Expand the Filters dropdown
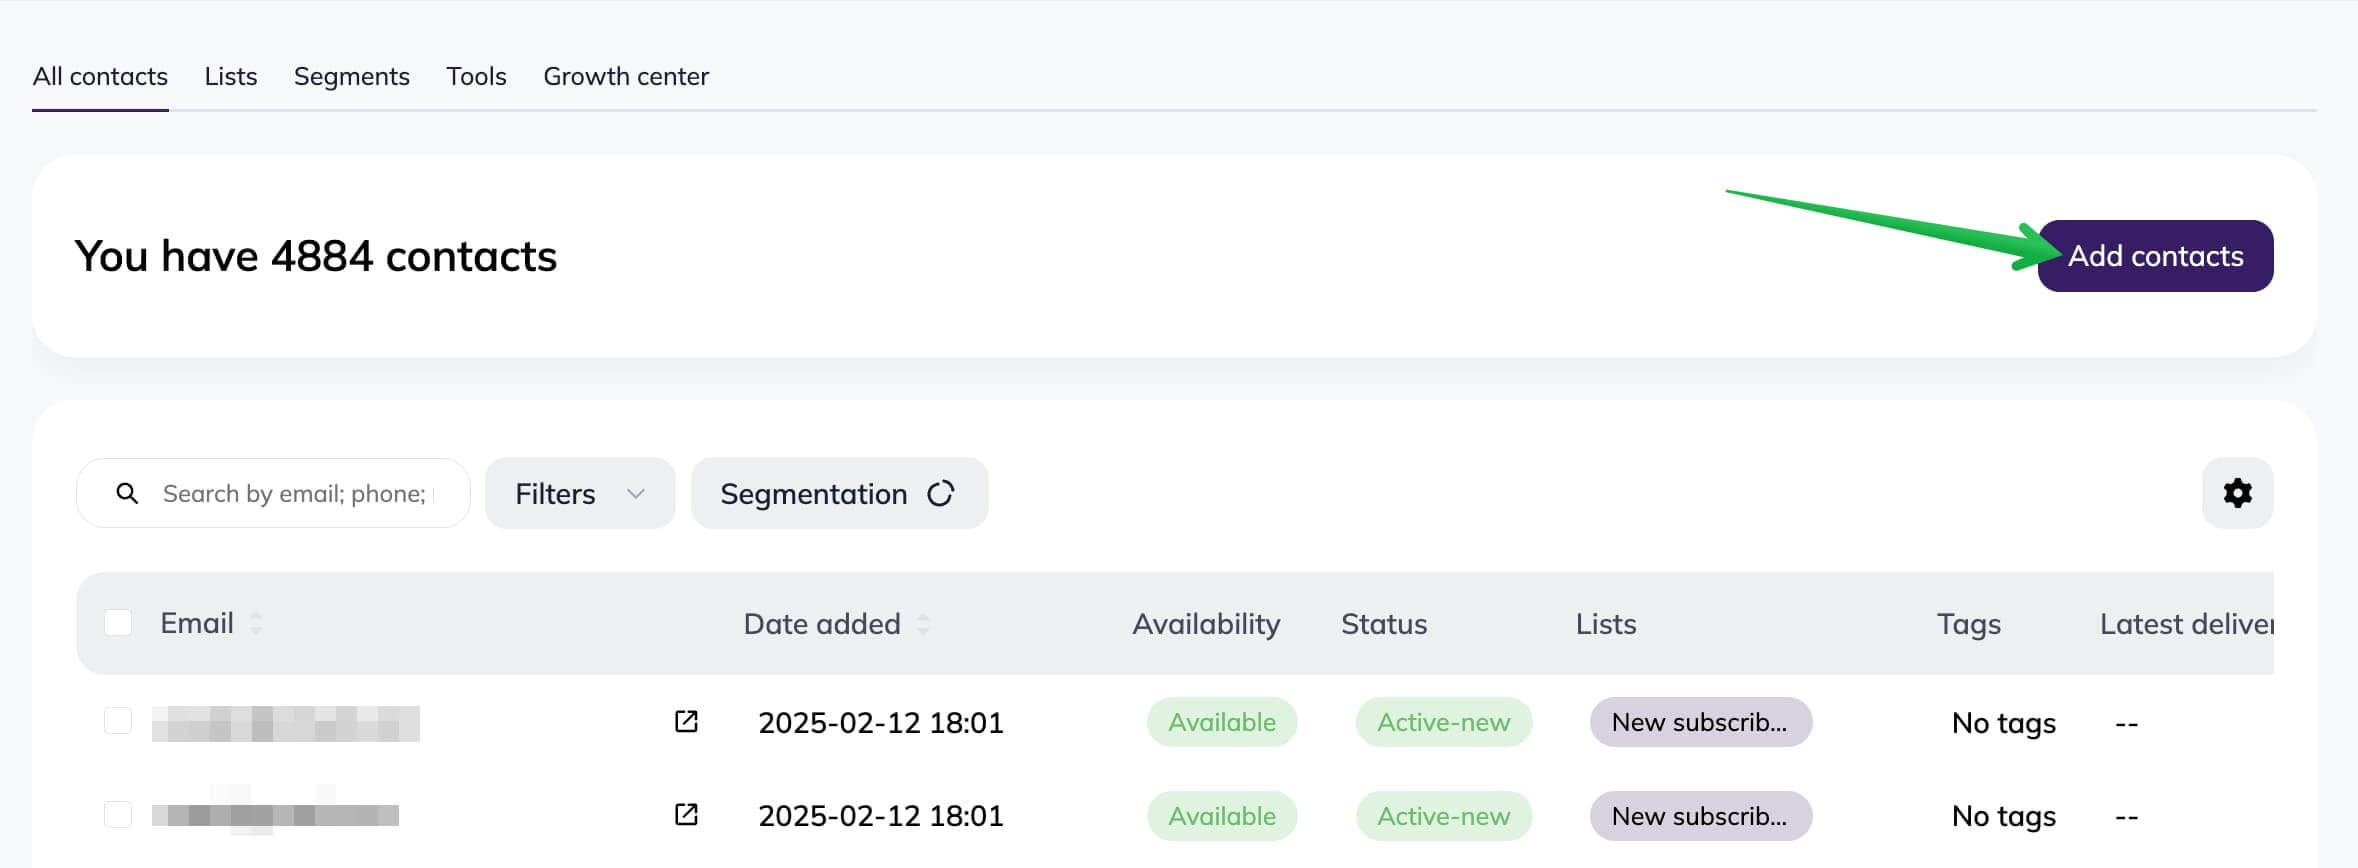The image size is (2358, 868). tap(580, 493)
